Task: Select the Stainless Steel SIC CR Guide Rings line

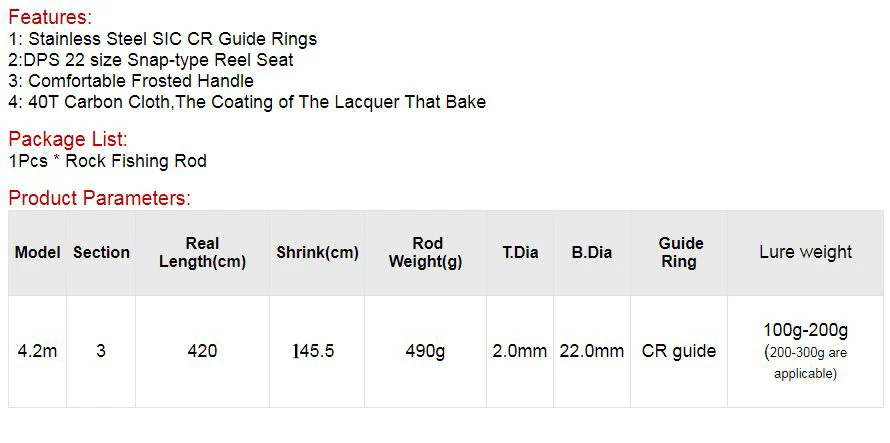Action: (163, 39)
